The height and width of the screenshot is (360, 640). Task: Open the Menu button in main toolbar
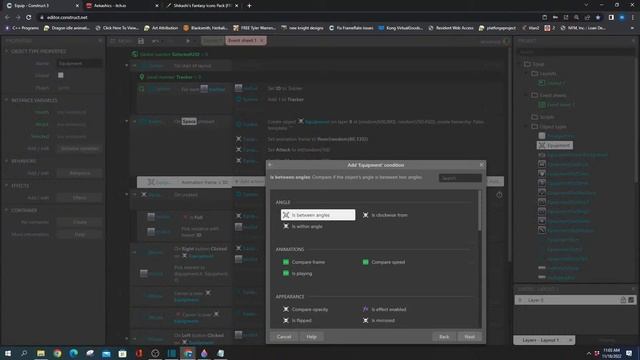(x=121, y=41)
